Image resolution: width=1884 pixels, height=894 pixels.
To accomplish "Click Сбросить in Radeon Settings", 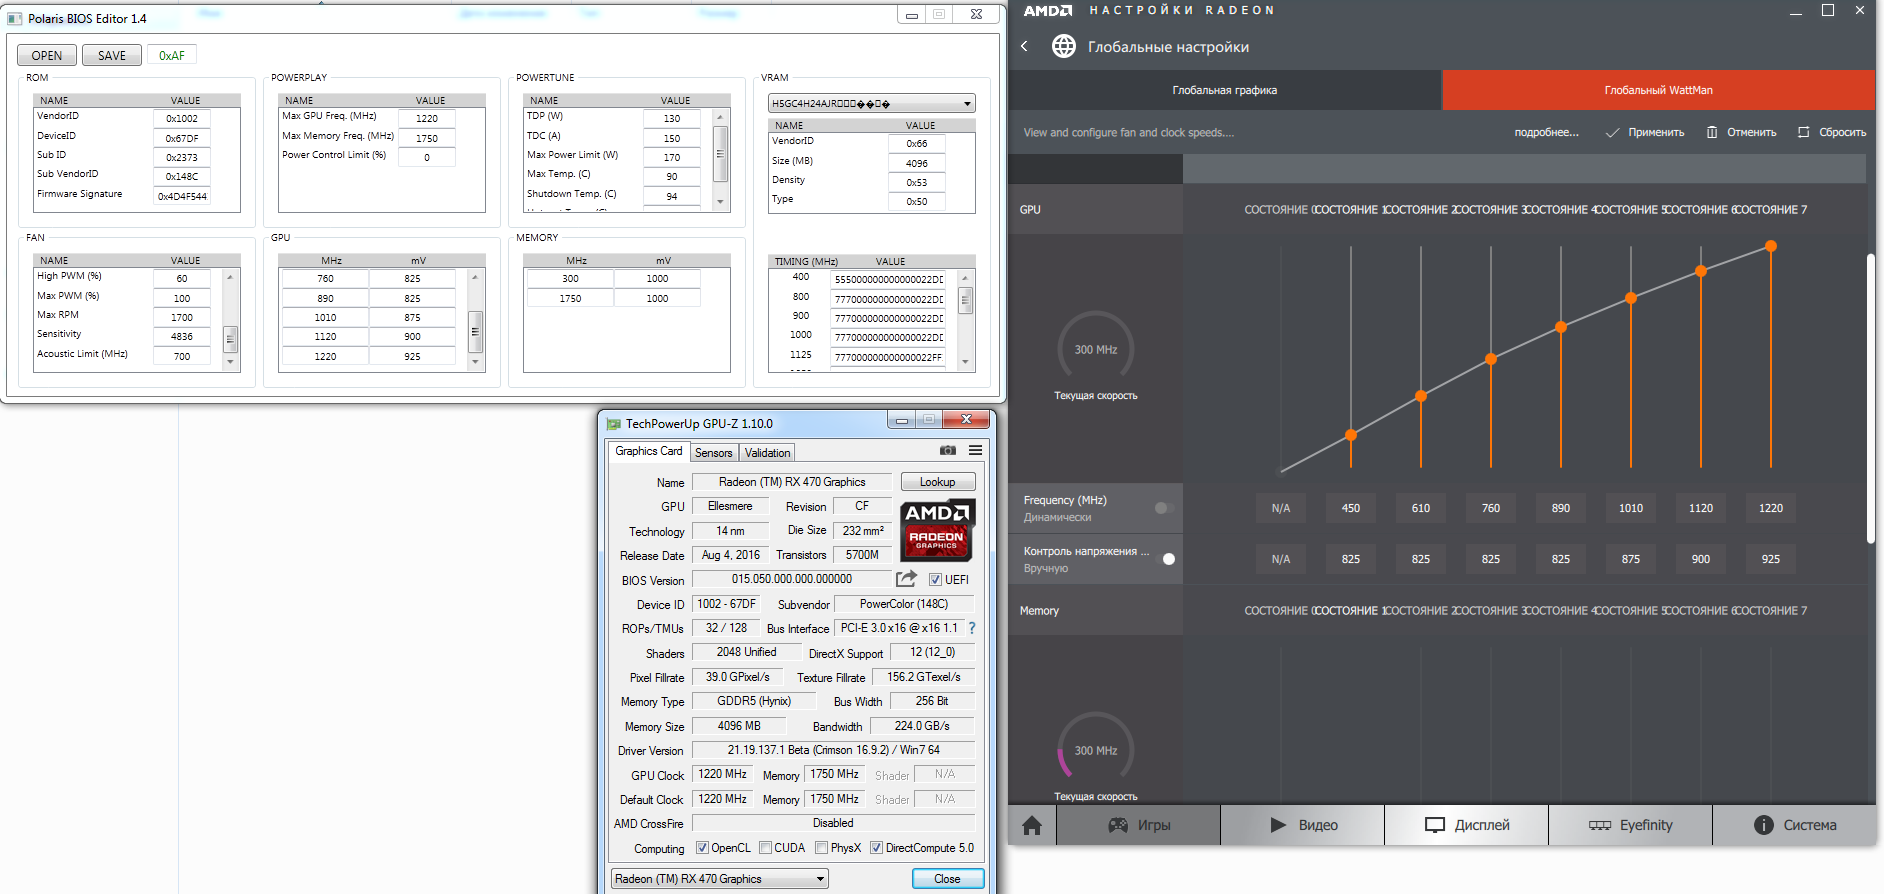I will coord(1832,132).
